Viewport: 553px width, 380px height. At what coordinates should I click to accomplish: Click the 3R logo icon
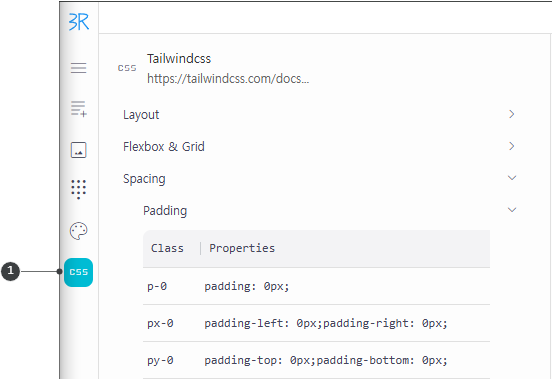point(79,22)
